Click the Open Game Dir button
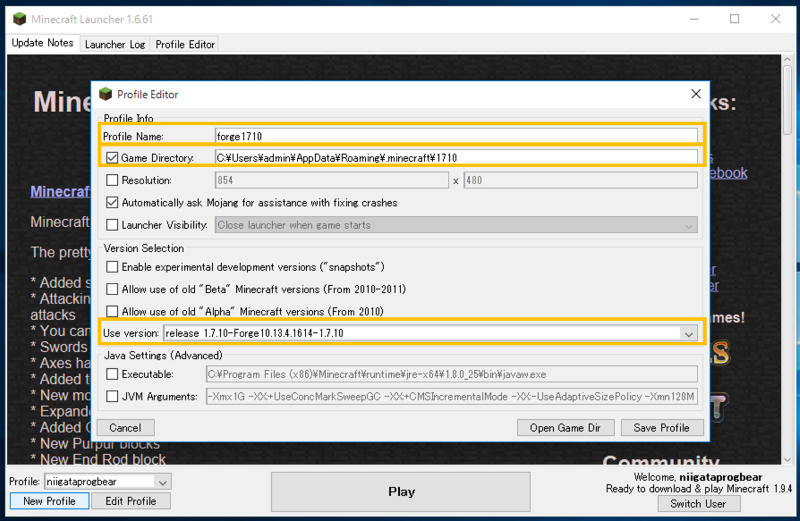 (x=566, y=428)
